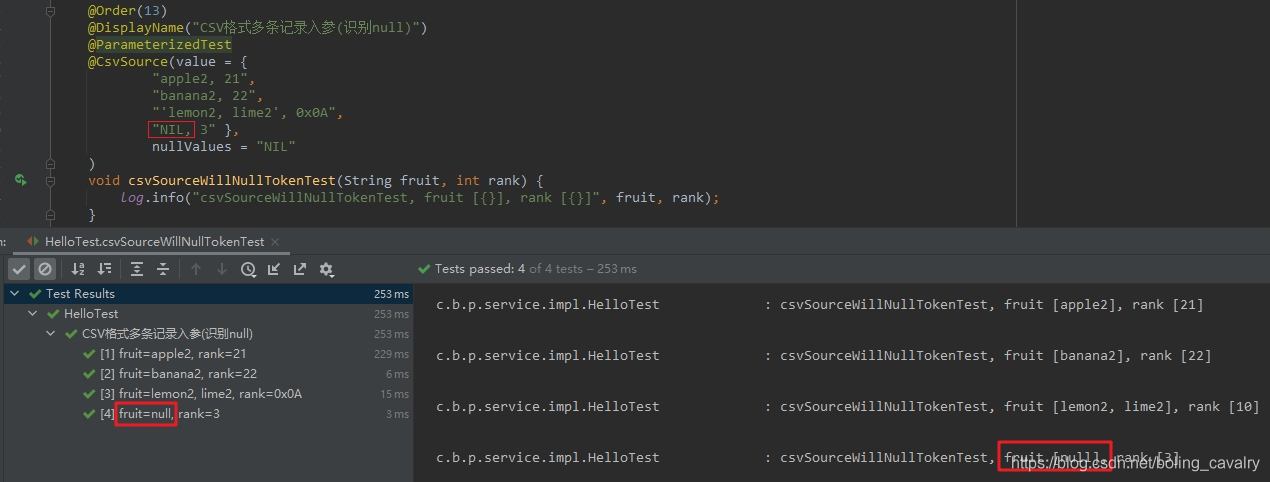
Task: Click the Collapse All icon in test toolbar
Action: point(163,269)
